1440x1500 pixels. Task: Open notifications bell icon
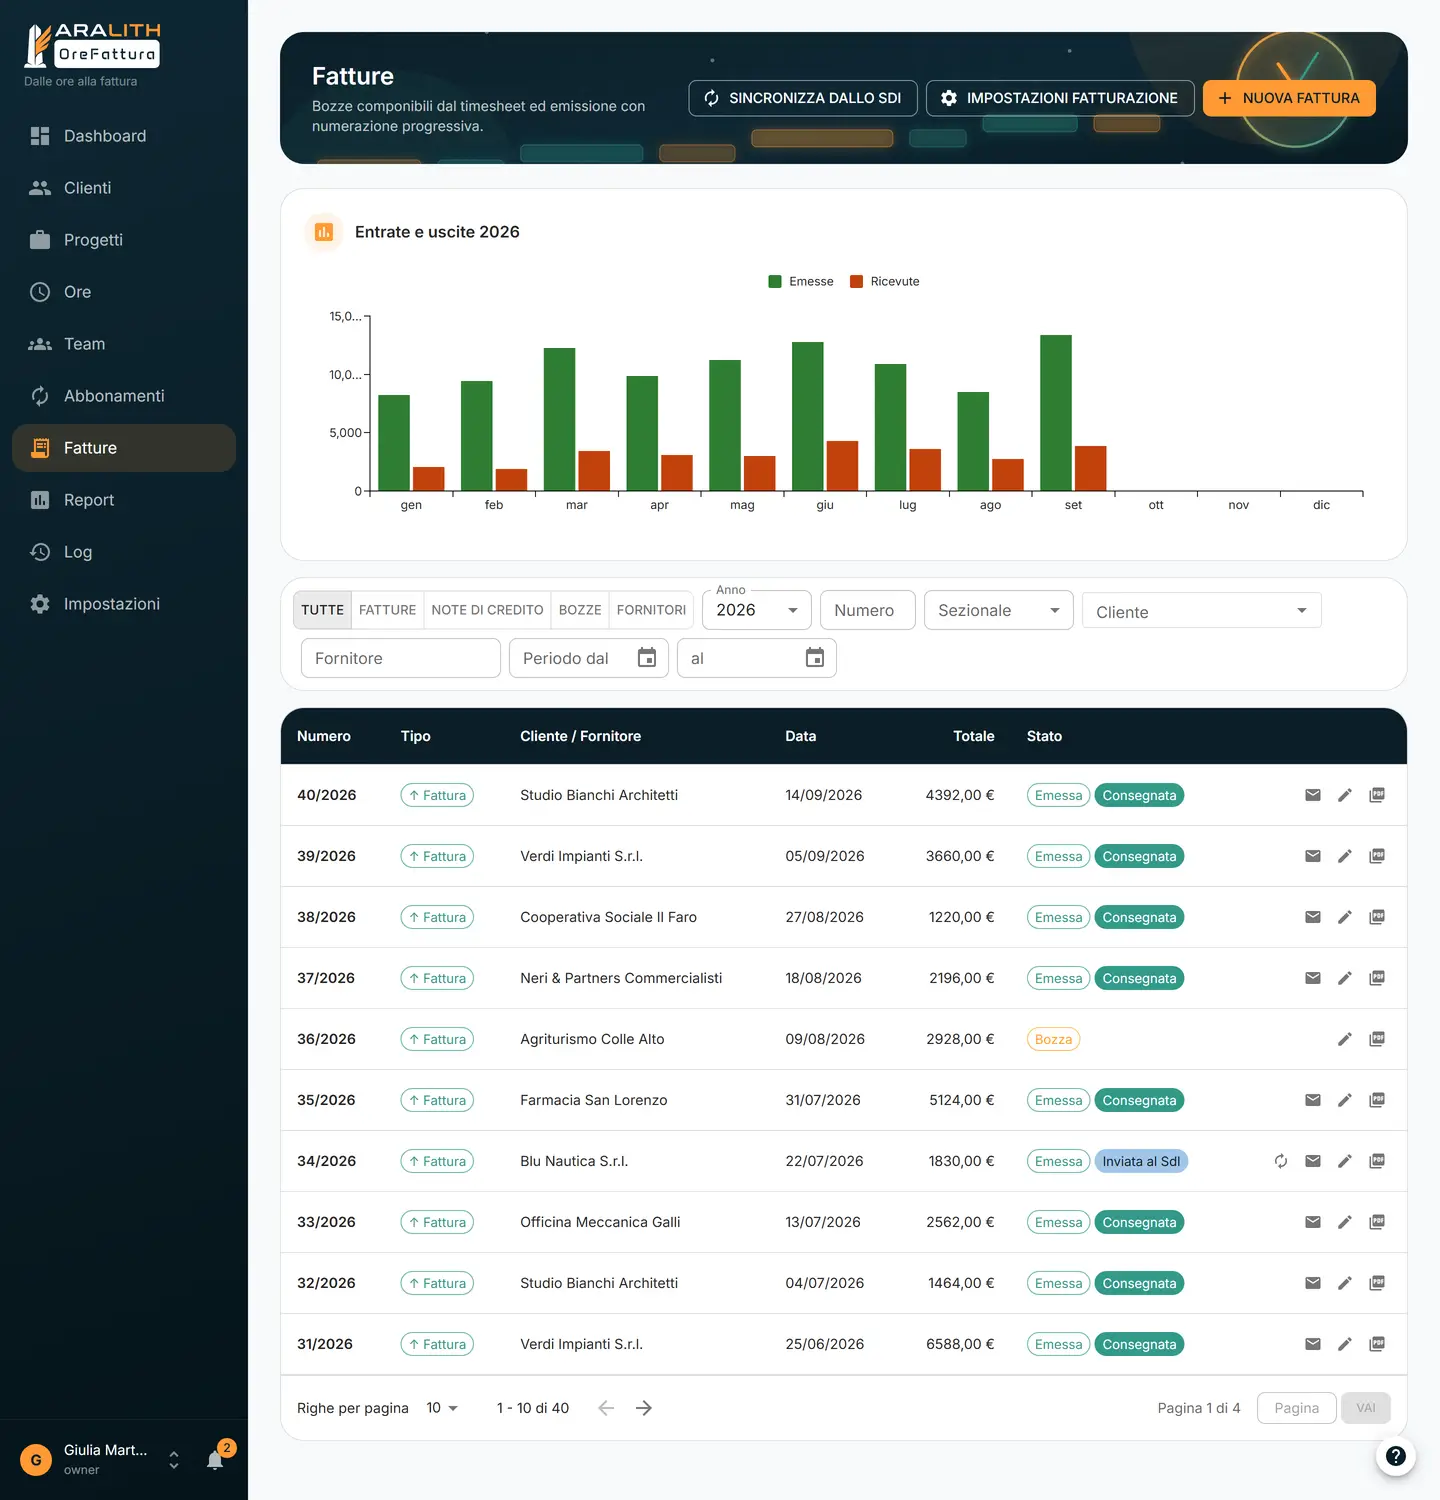click(x=215, y=1460)
